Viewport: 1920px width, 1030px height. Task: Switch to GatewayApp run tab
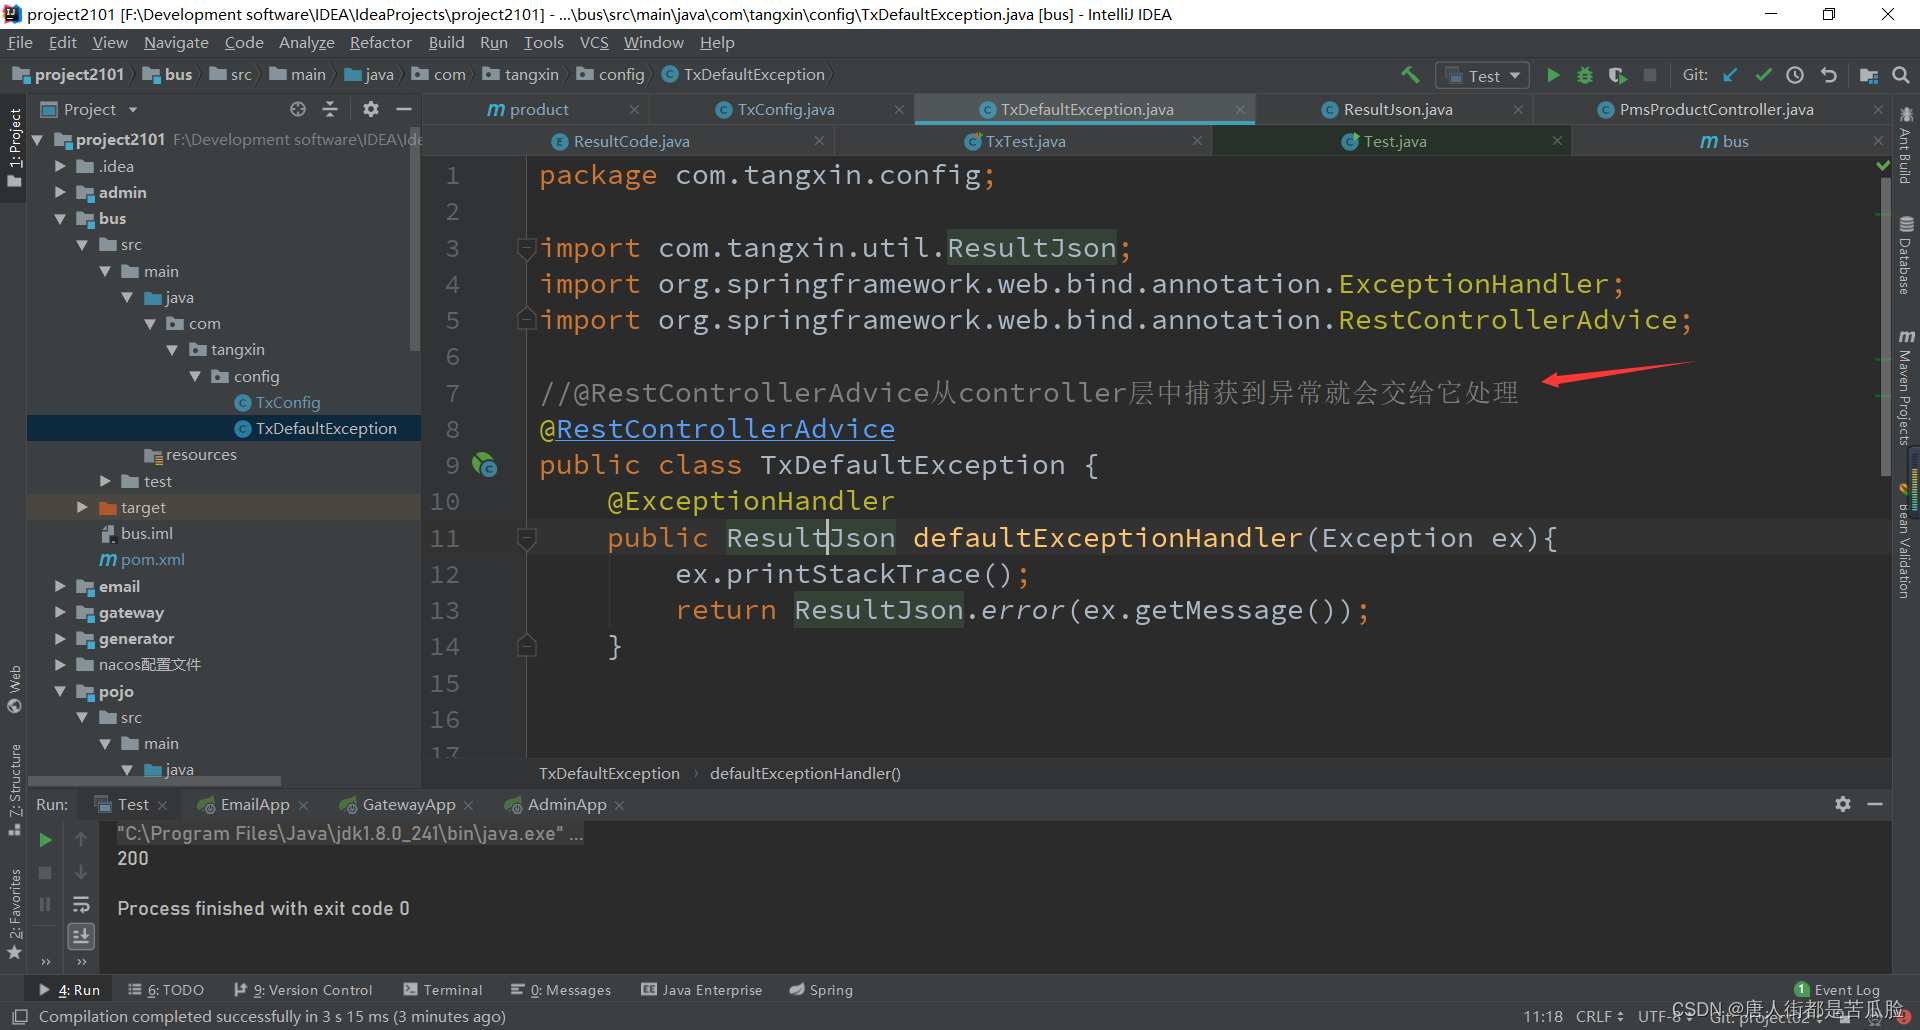[408, 805]
